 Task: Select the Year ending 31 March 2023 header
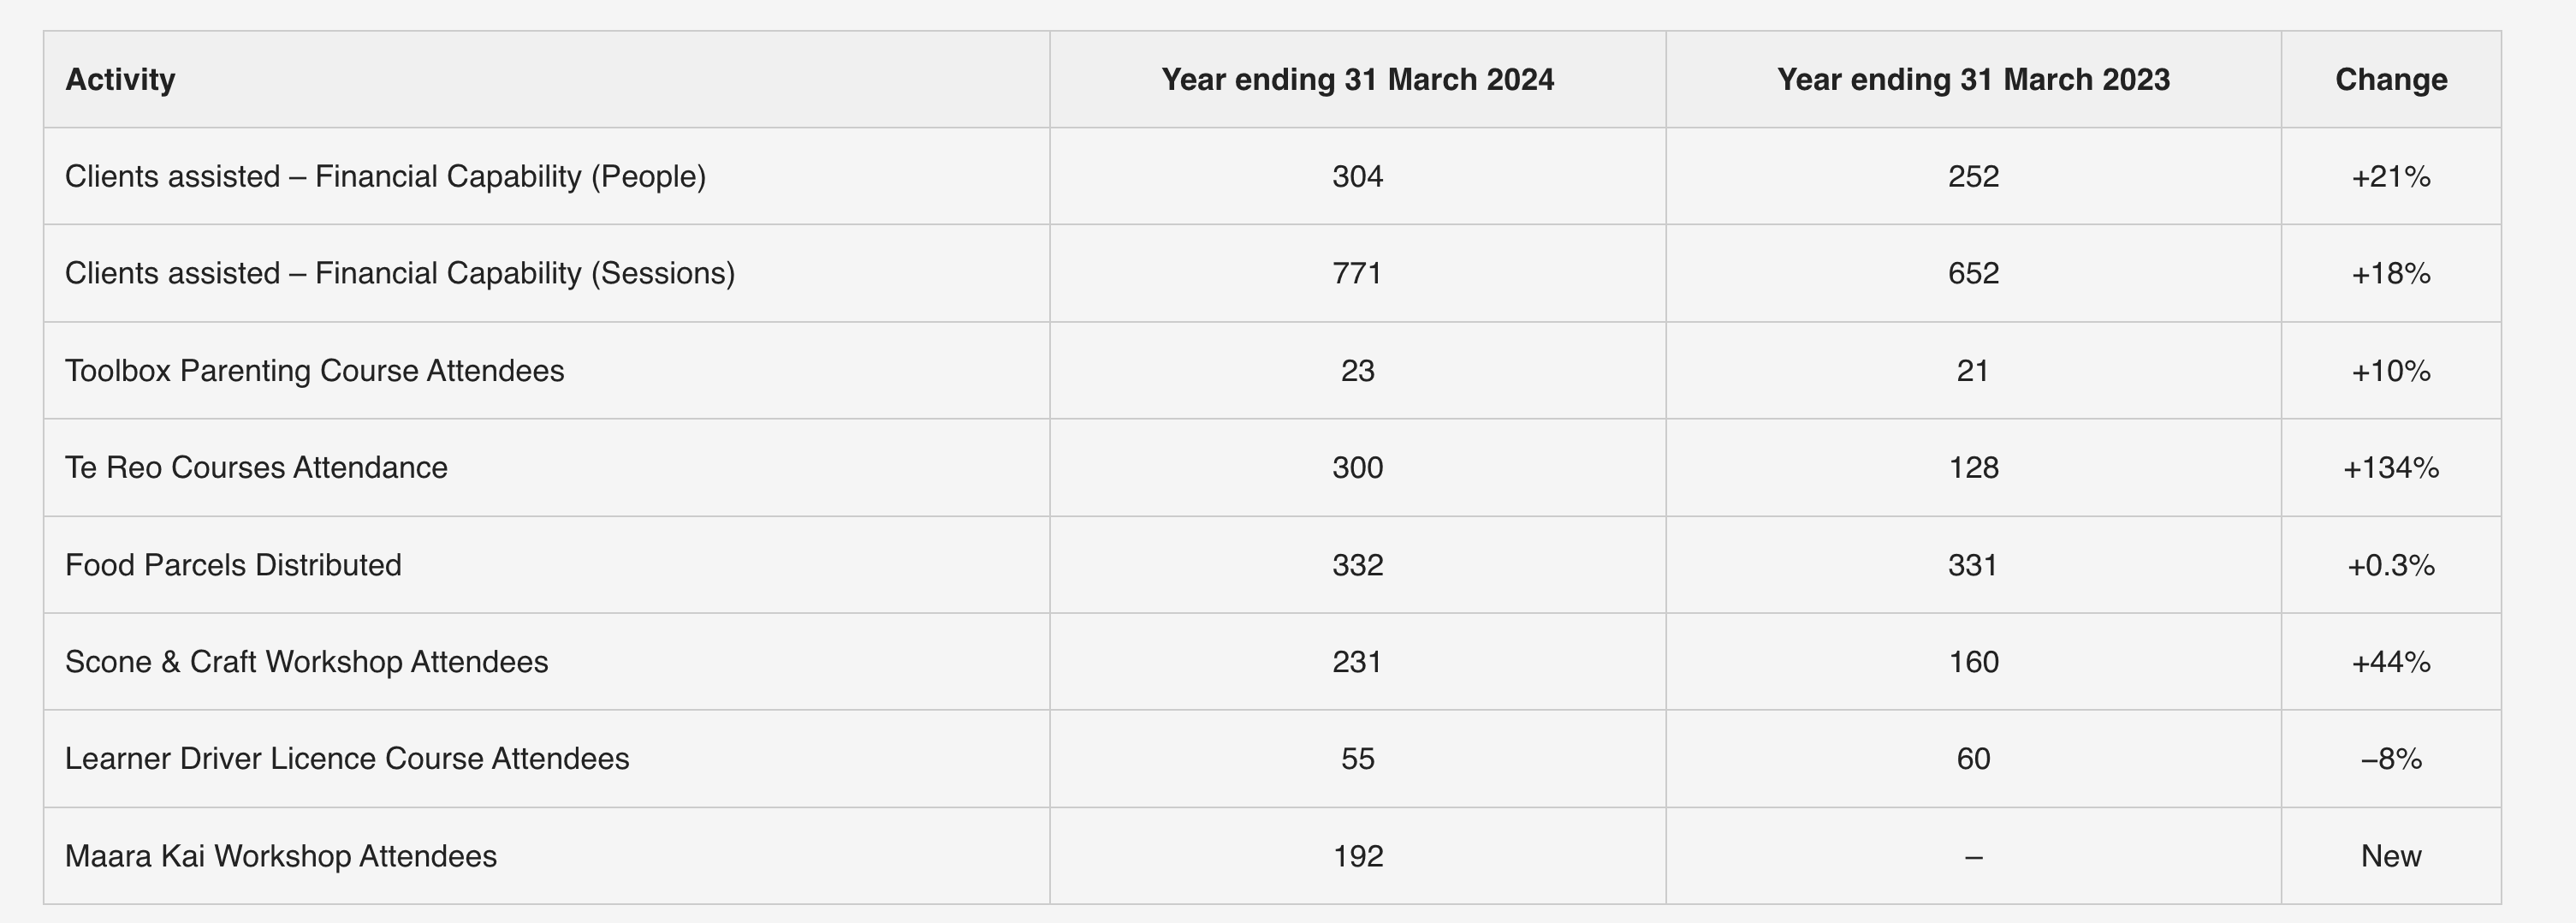[1973, 80]
